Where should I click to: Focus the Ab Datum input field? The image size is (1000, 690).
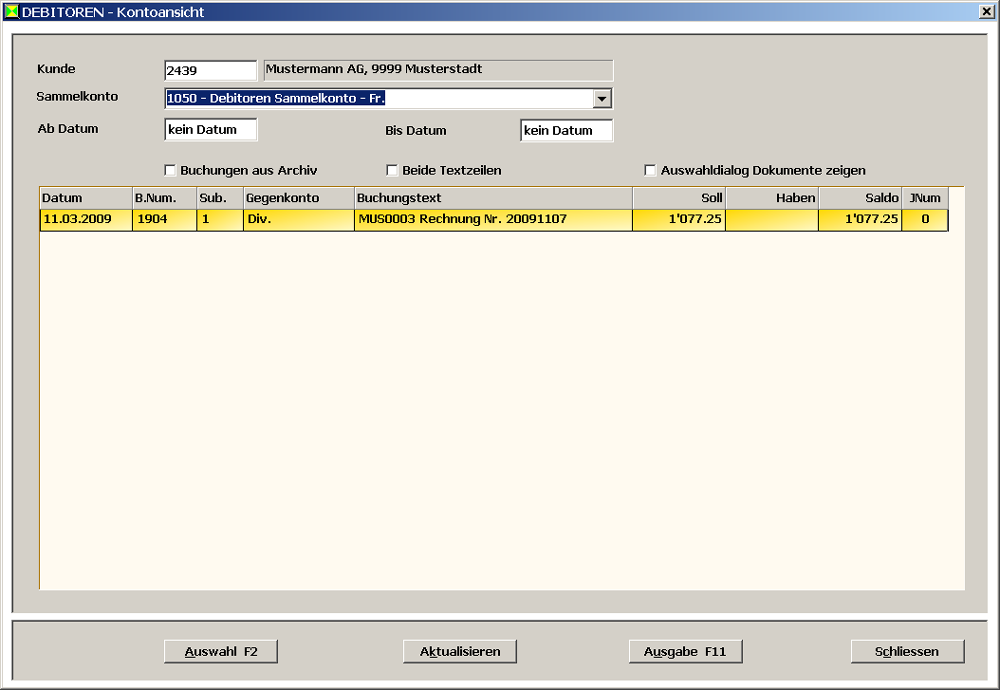(x=210, y=130)
